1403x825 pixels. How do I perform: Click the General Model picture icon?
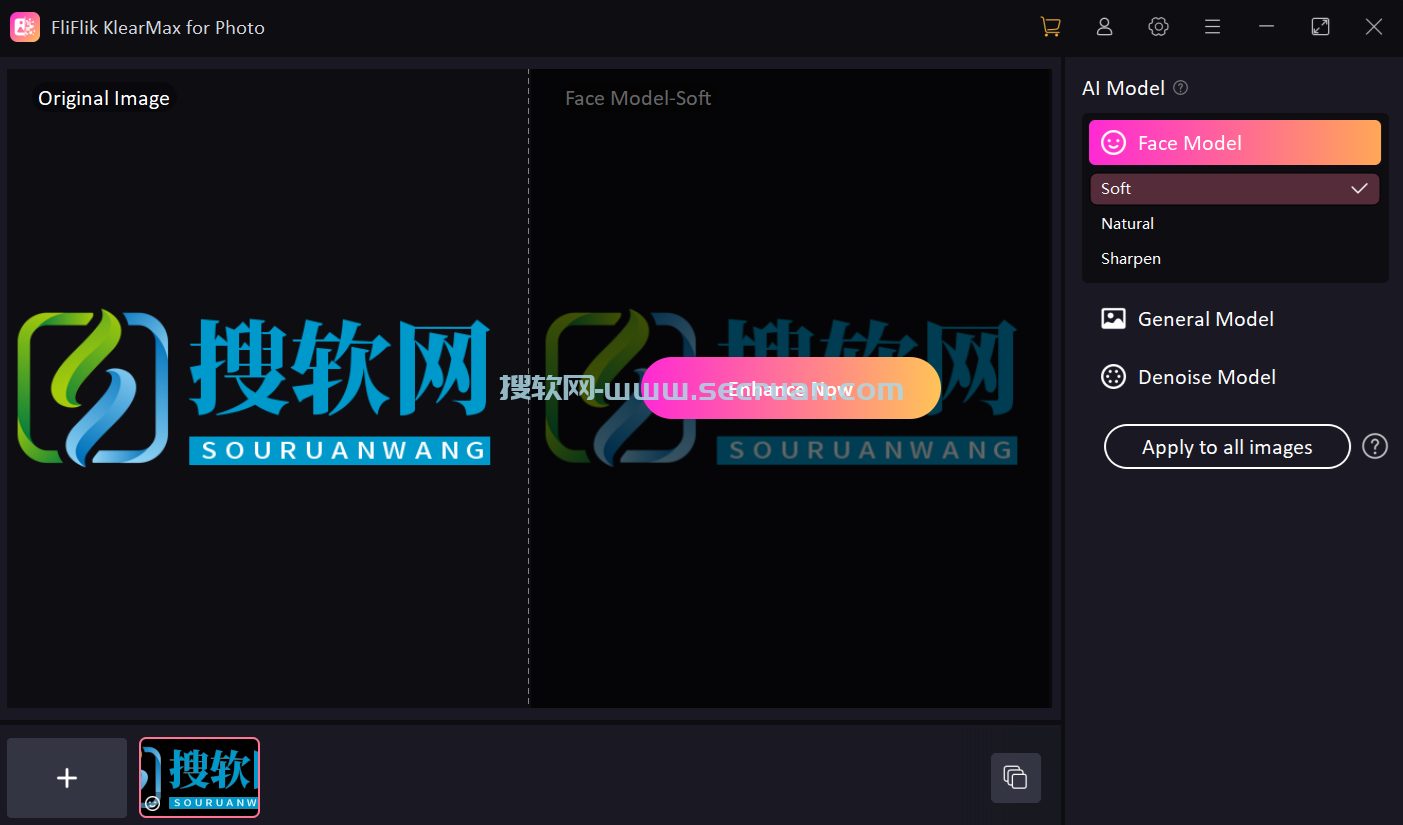click(1113, 319)
